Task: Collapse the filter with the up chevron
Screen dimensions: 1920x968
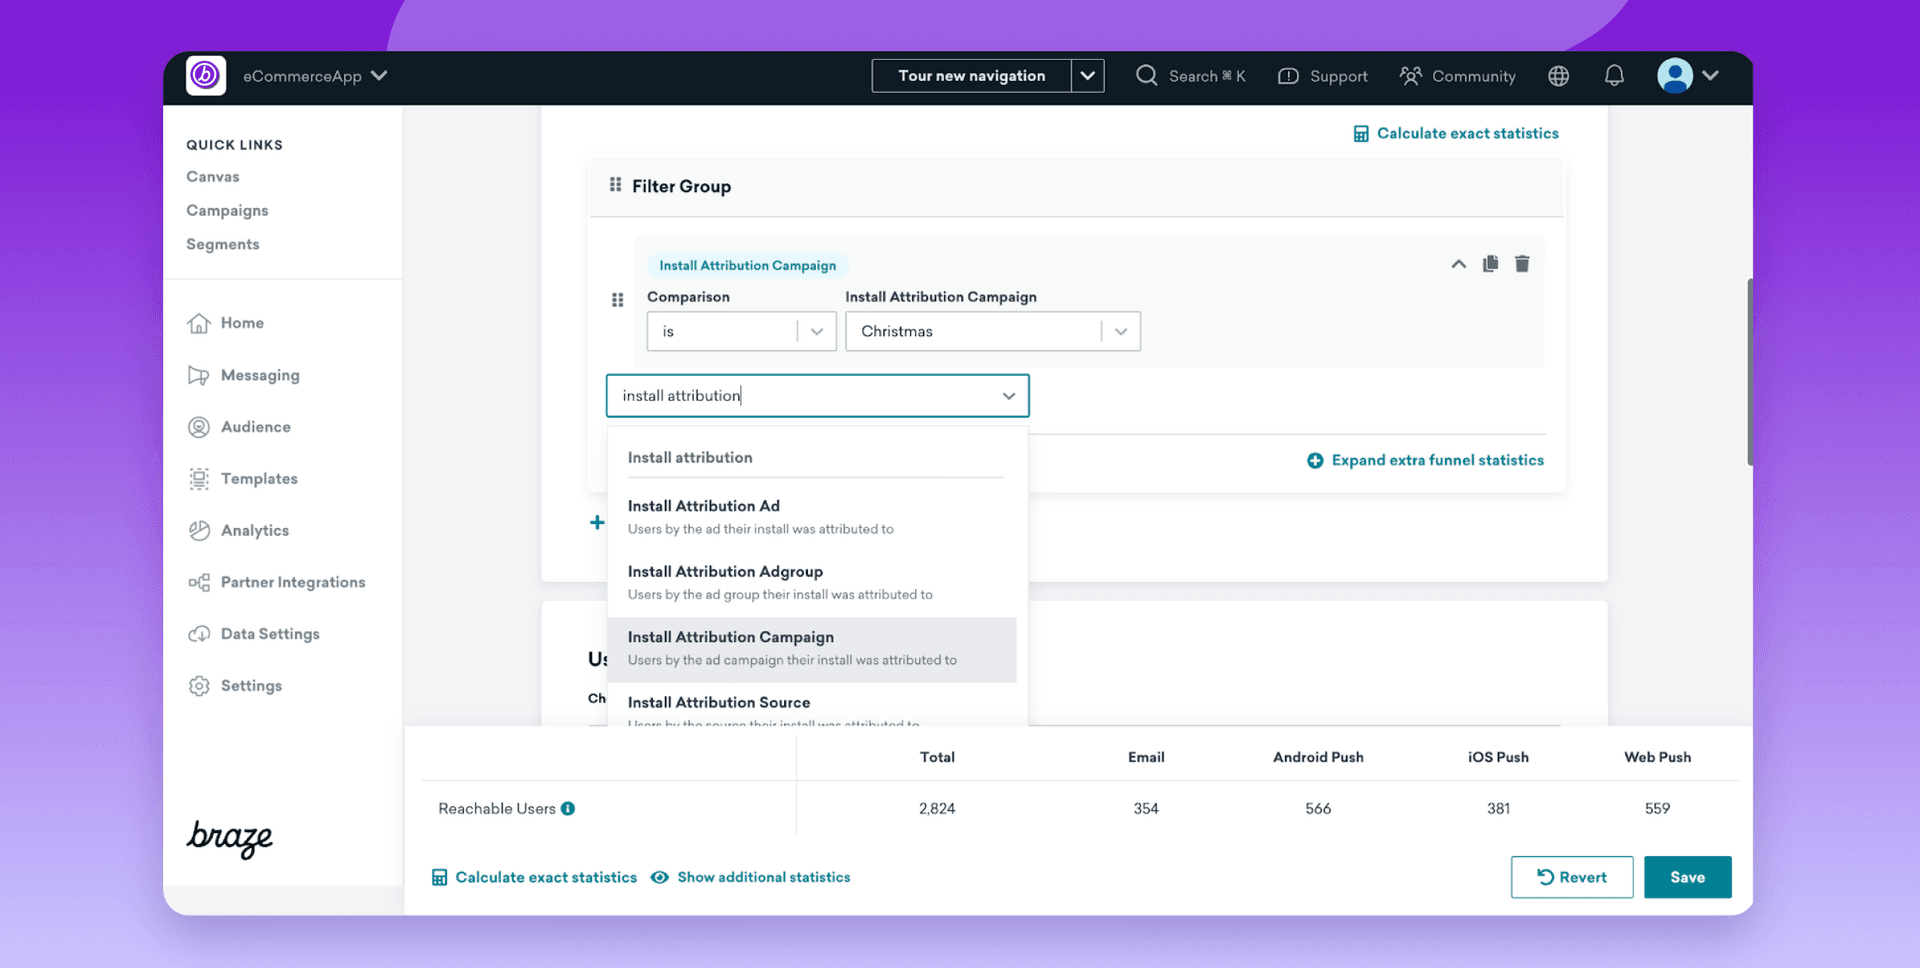Action: coord(1458,264)
